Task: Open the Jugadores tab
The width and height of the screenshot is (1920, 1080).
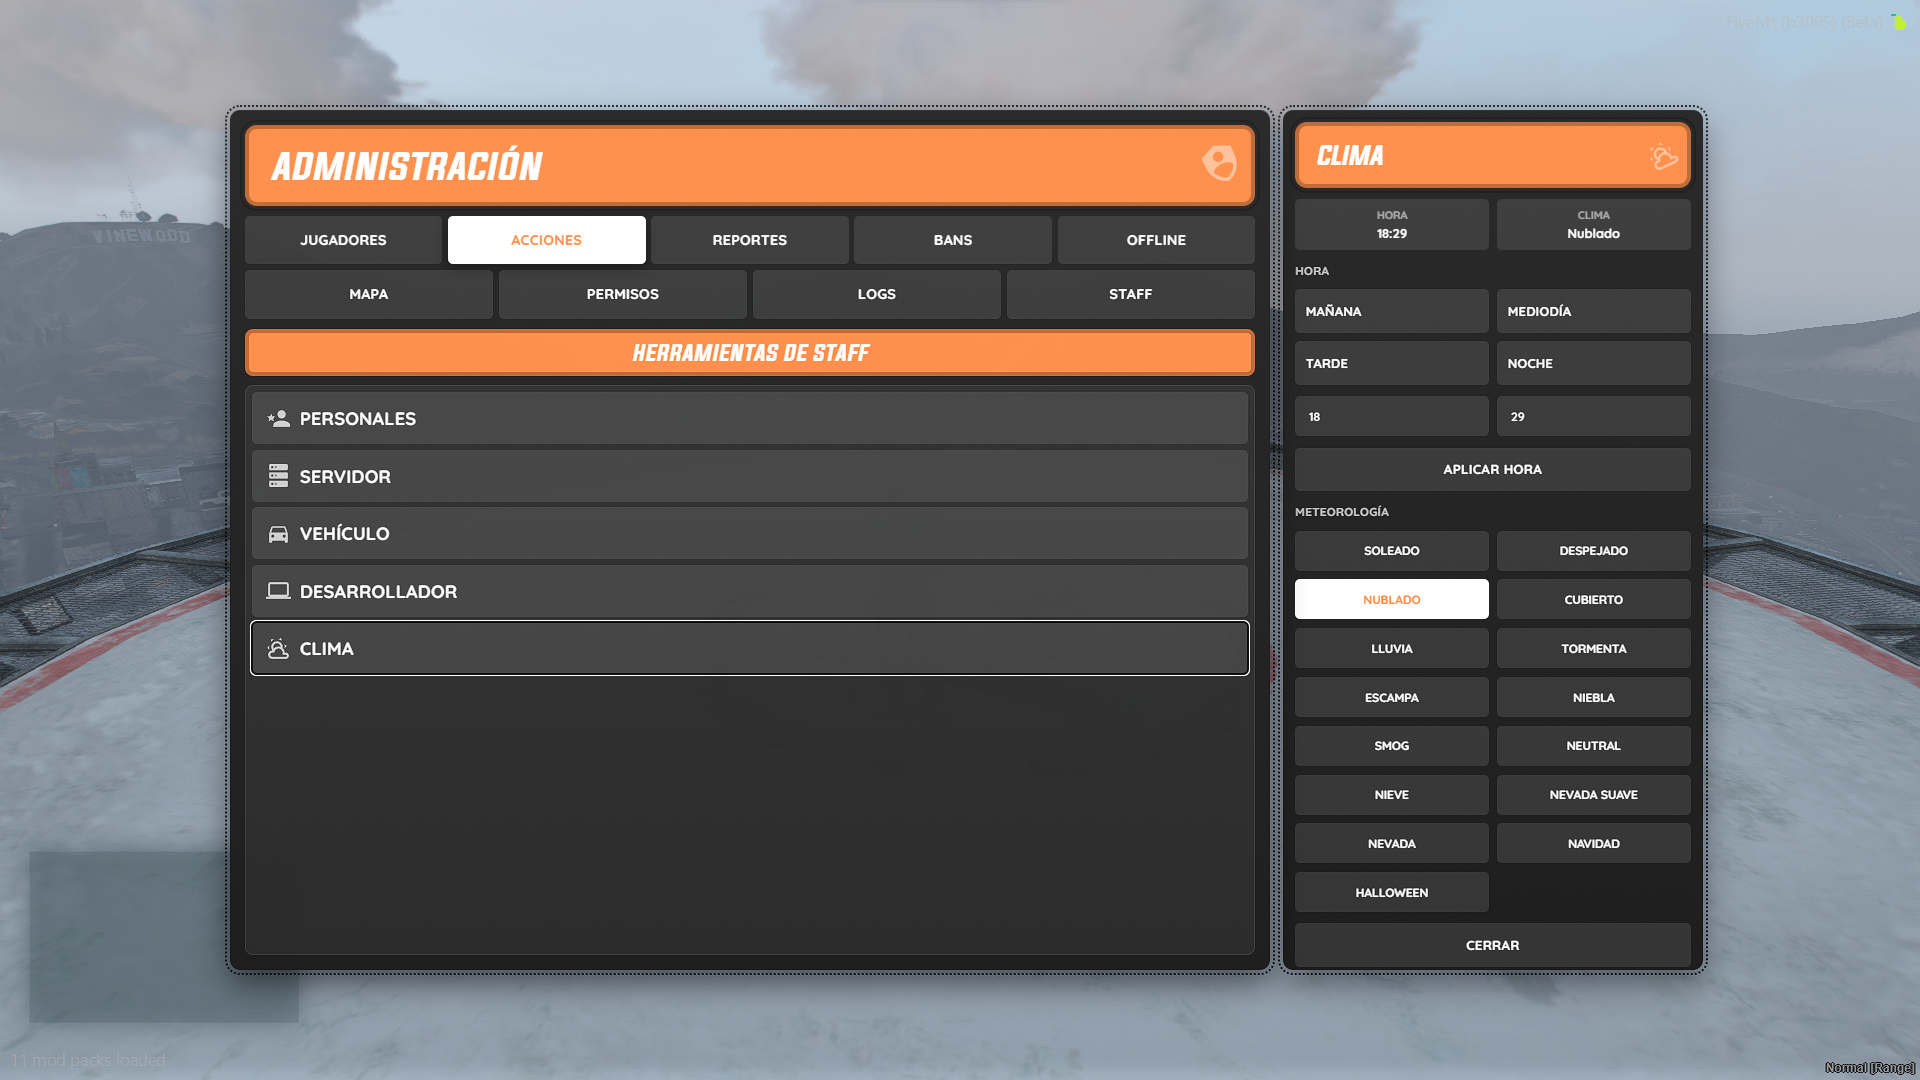Action: click(x=343, y=240)
